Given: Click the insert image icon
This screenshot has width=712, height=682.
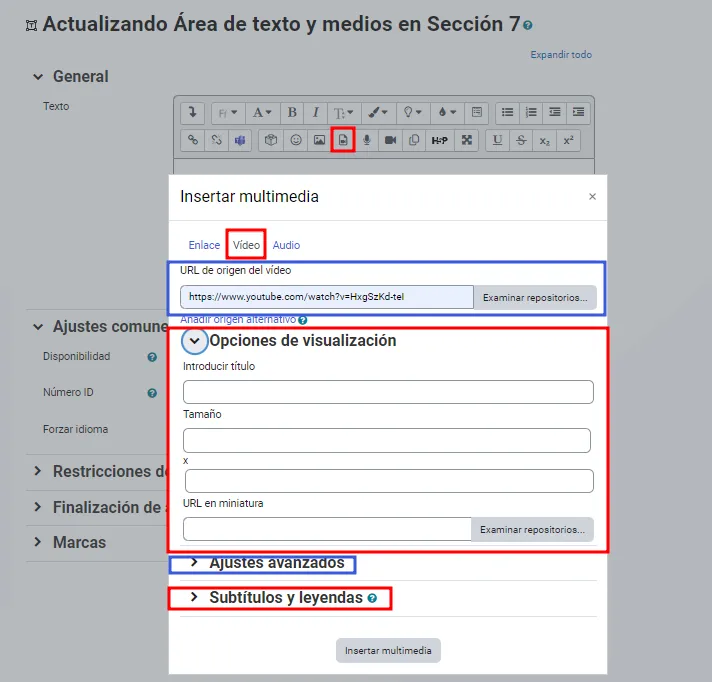Looking at the screenshot, I should tap(319, 141).
